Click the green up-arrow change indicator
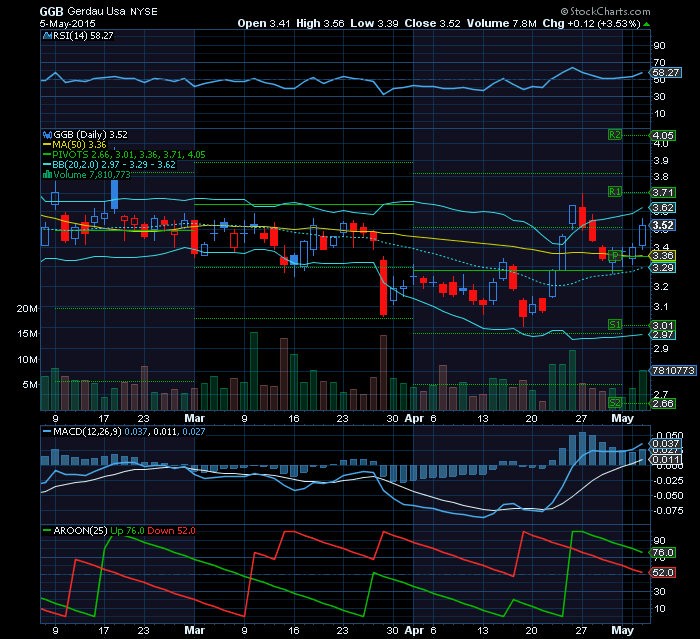The image size is (700, 639). (x=646, y=24)
